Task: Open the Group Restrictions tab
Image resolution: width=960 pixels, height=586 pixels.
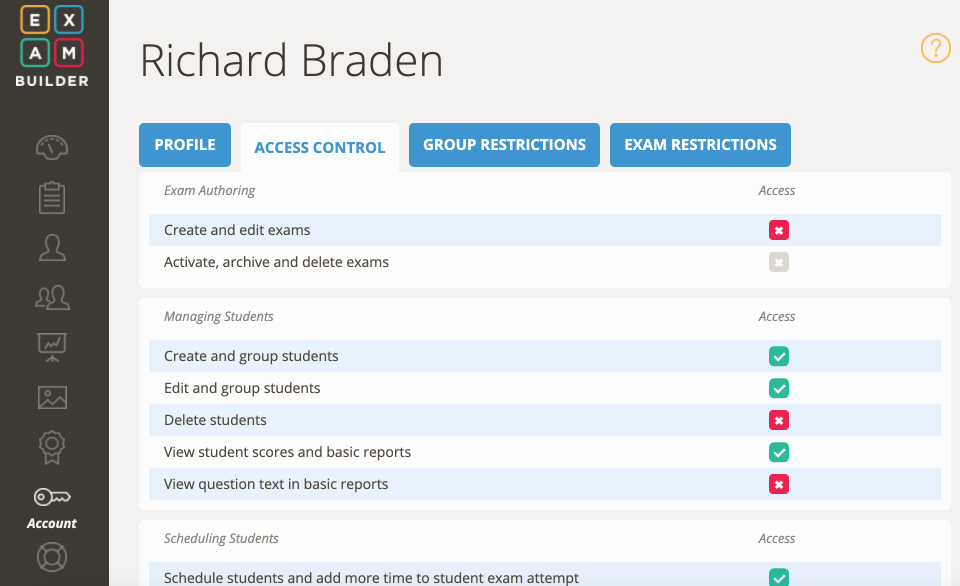Action: pyautogui.click(x=504, y=144)
